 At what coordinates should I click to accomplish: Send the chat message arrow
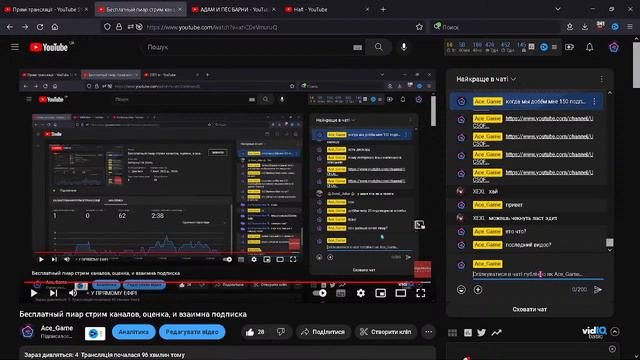[598, 290]
